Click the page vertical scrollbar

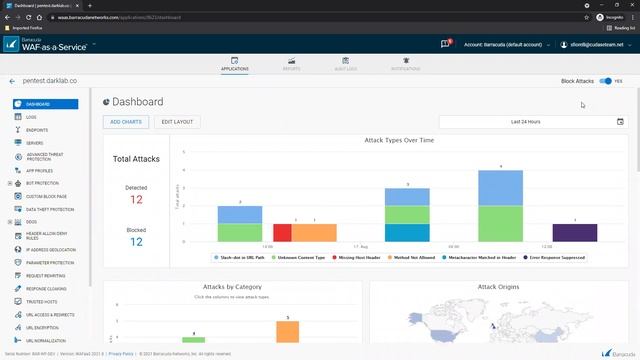638,131
